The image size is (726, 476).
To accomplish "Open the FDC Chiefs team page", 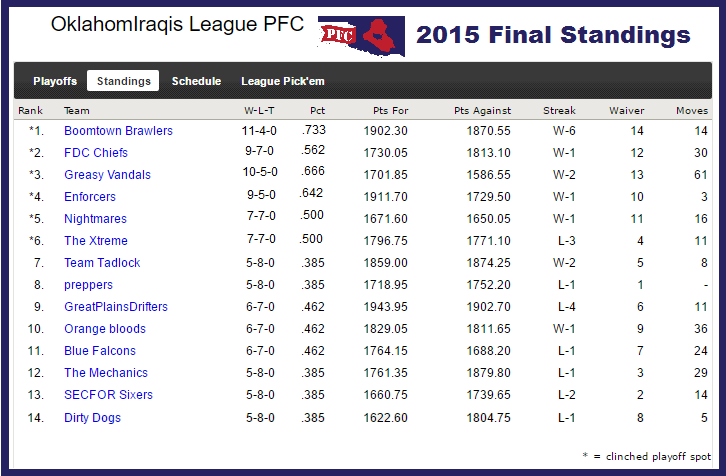I will 96,153.
